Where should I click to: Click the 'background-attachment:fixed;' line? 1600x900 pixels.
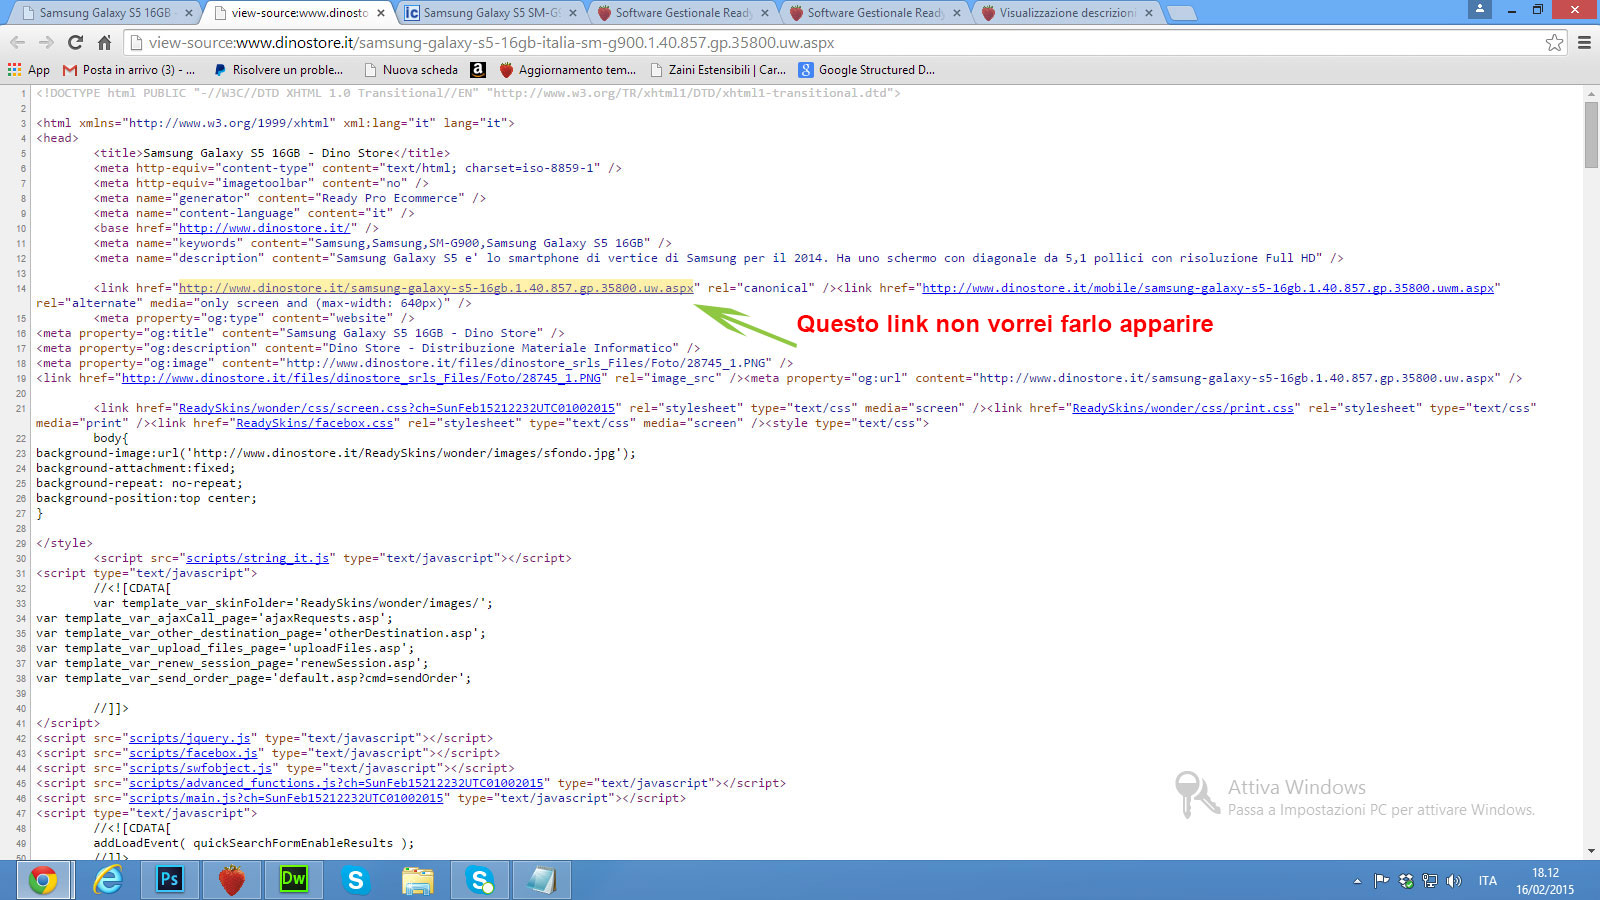coord(136,468)
